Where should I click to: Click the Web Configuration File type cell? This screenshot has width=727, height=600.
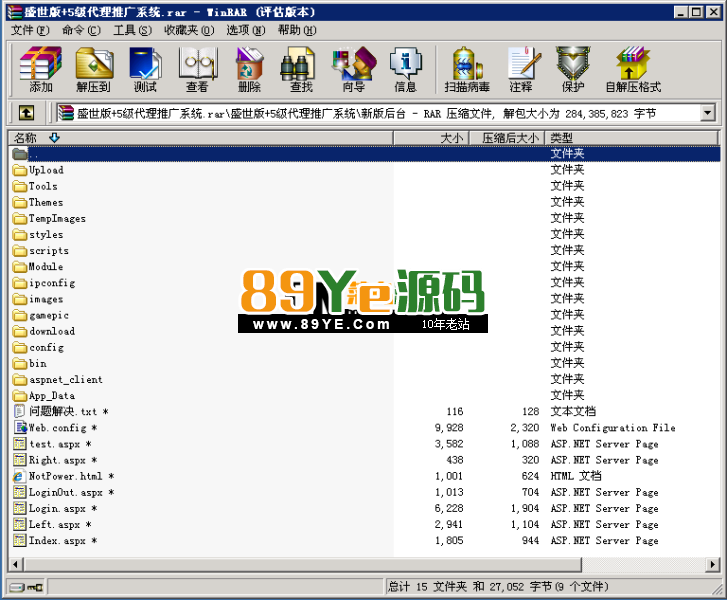point(613,428)
